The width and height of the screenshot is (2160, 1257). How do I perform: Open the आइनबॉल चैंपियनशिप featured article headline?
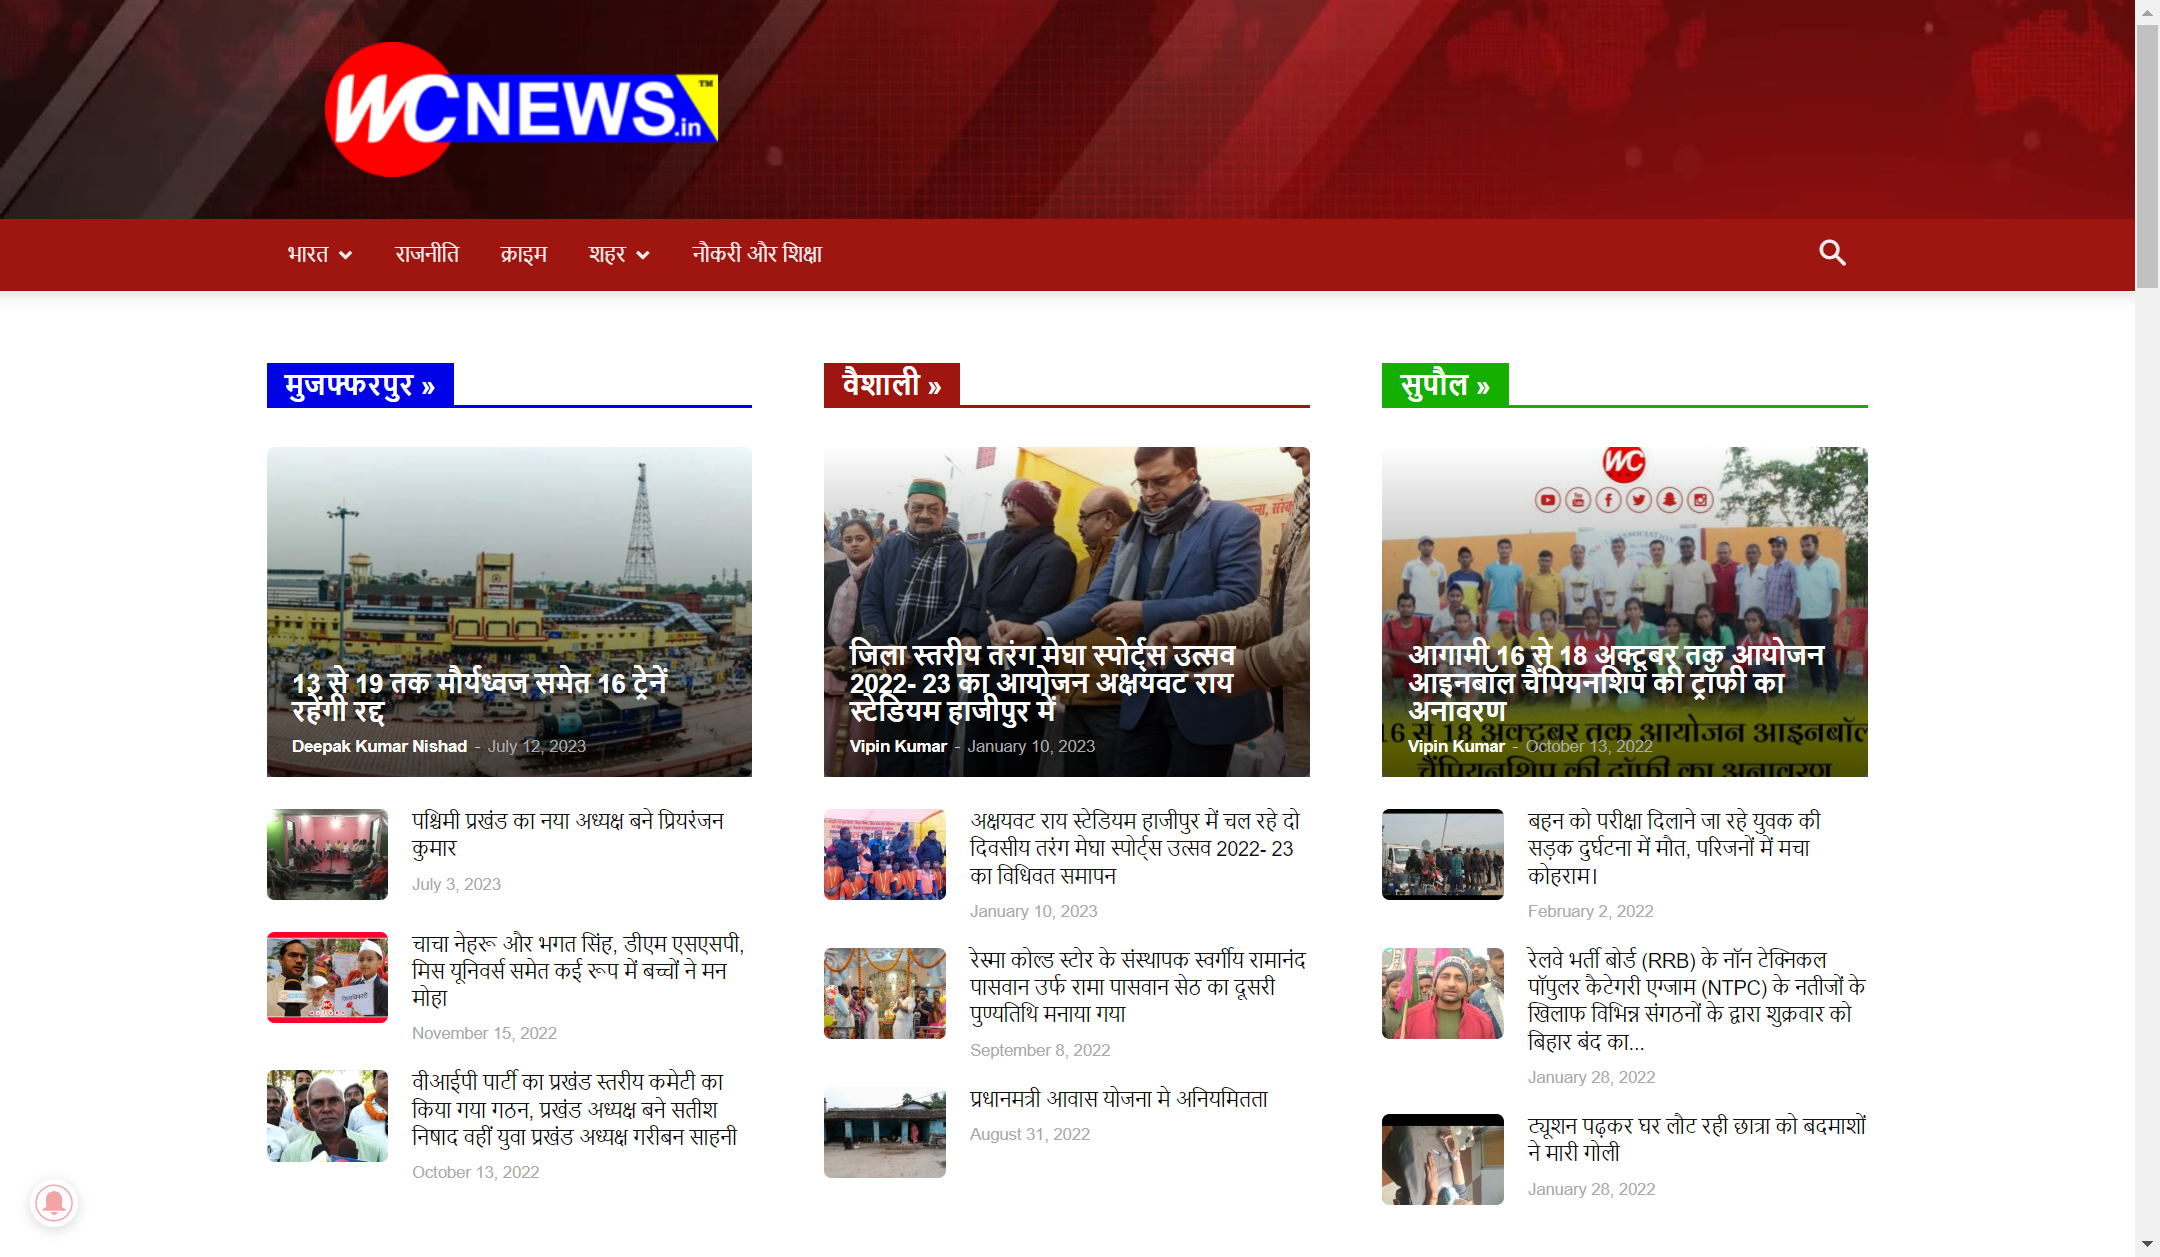coord(1616,683)
